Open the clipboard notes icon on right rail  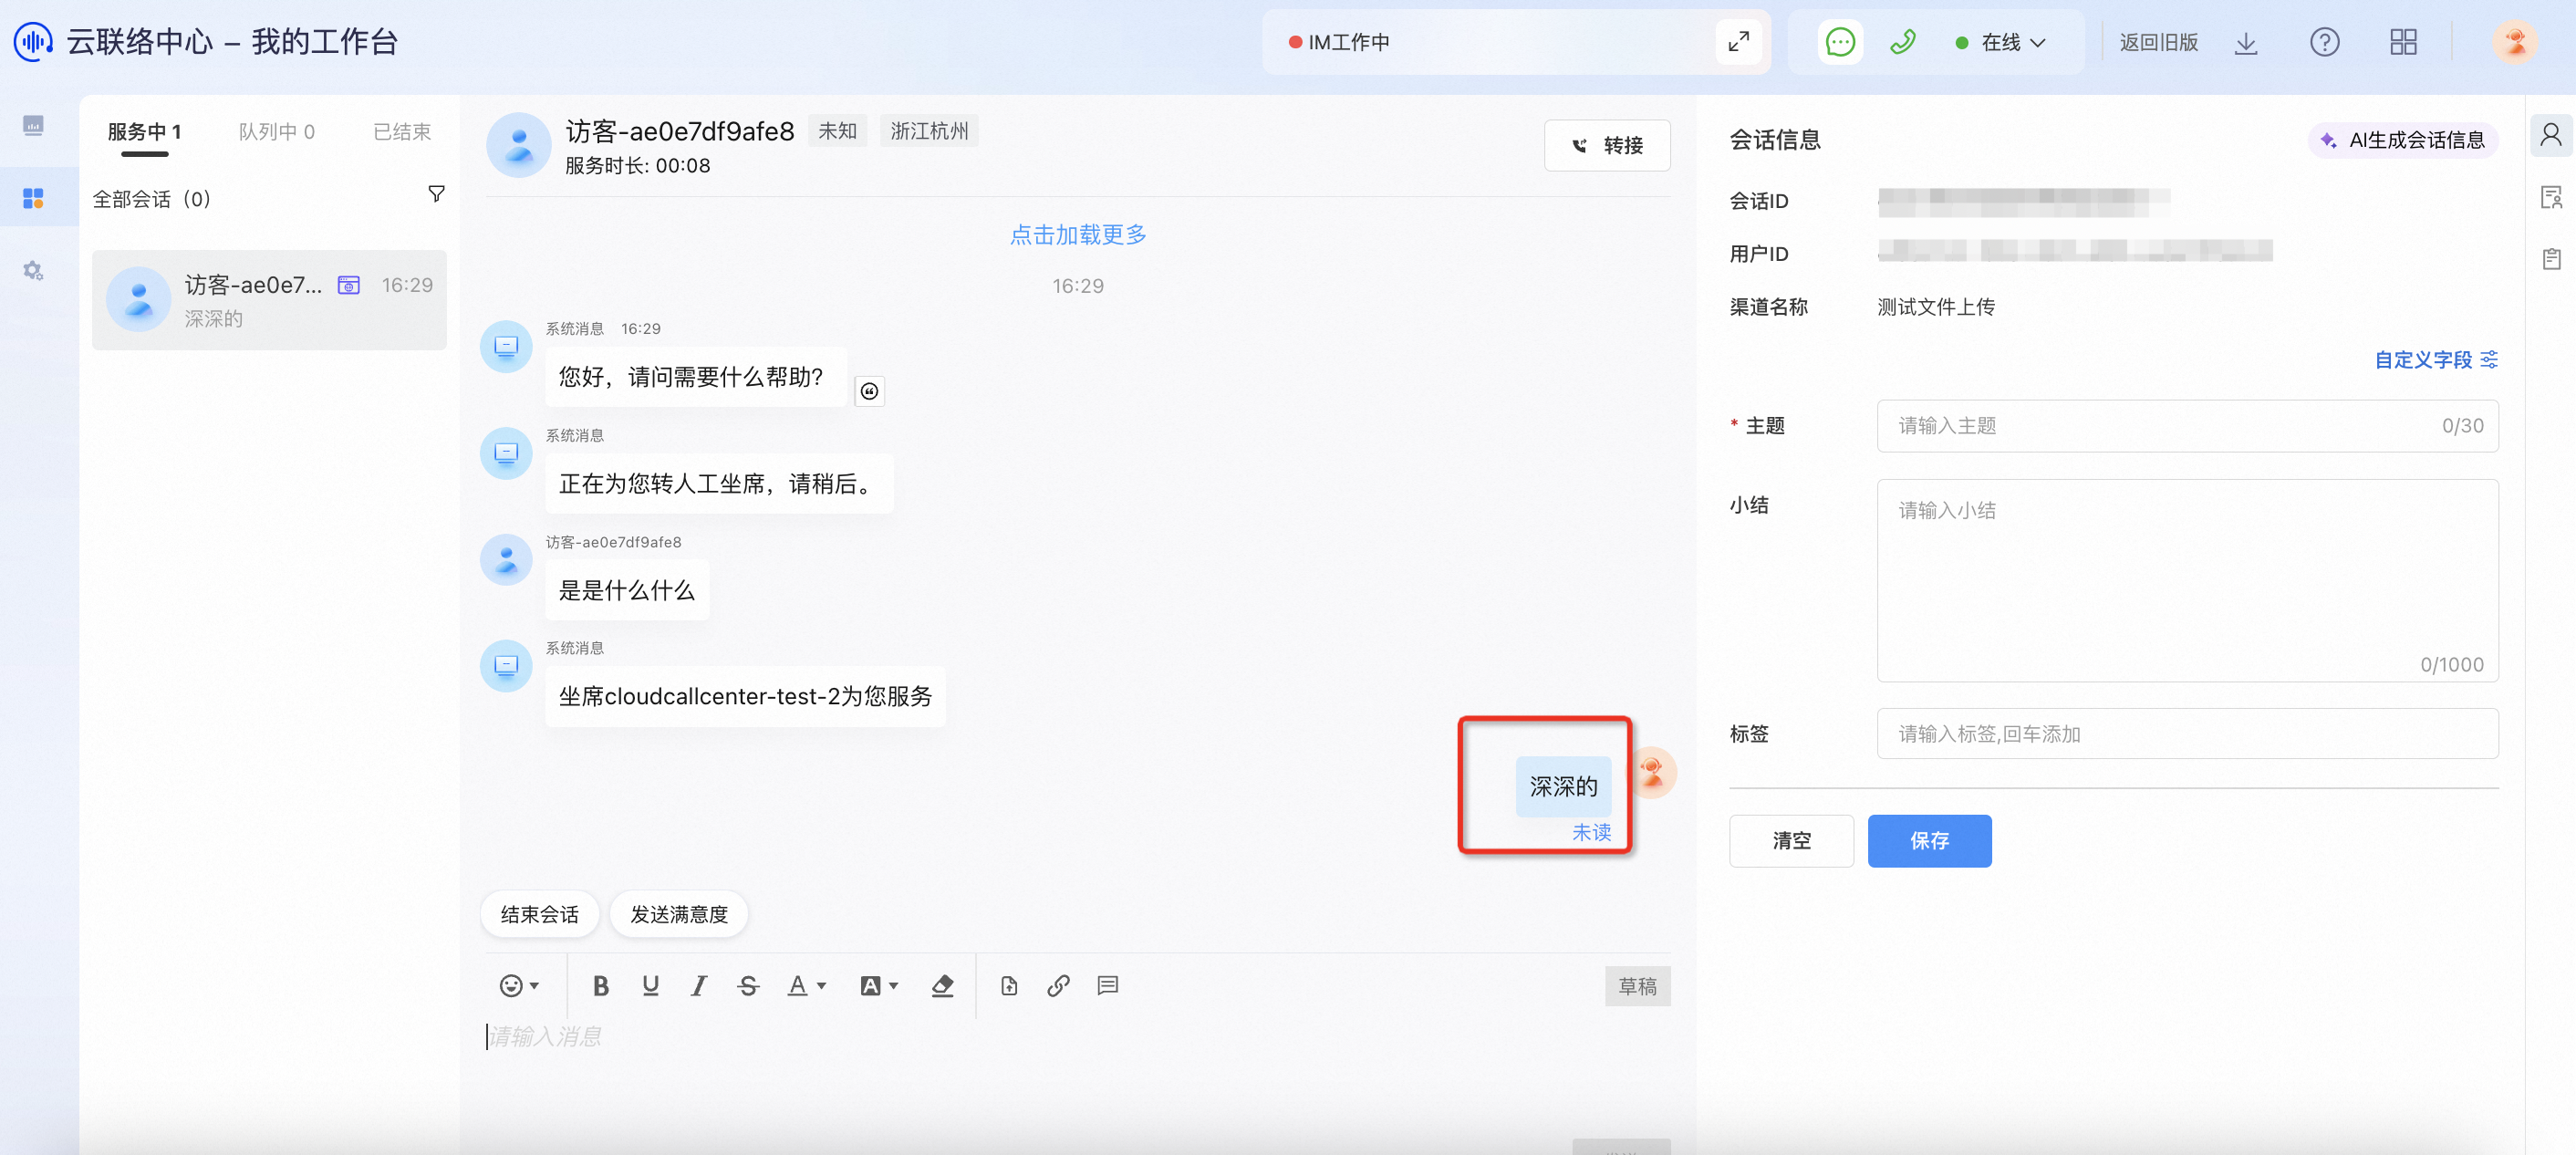point(2551,259)
